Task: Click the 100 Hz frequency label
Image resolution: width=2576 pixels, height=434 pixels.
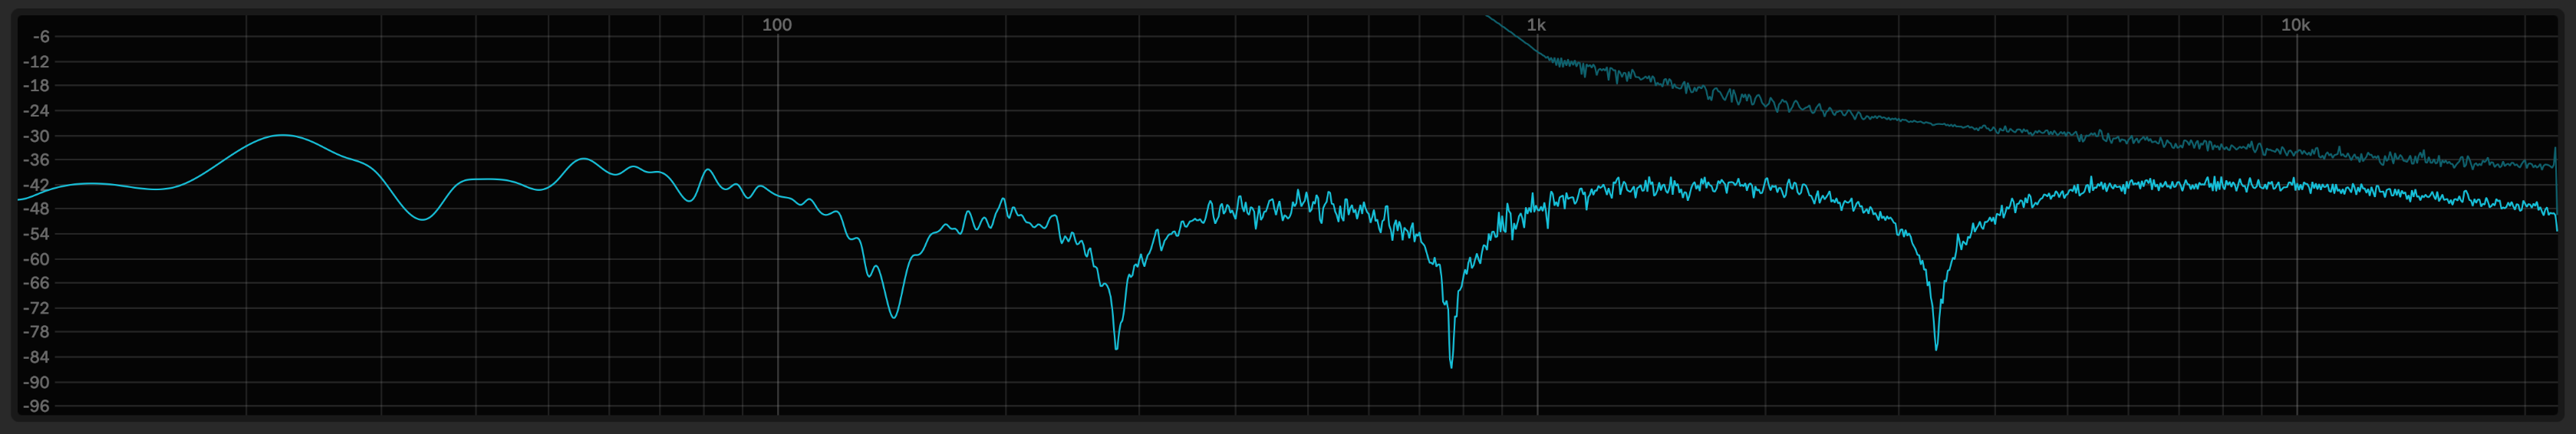Action: point(776,25)
